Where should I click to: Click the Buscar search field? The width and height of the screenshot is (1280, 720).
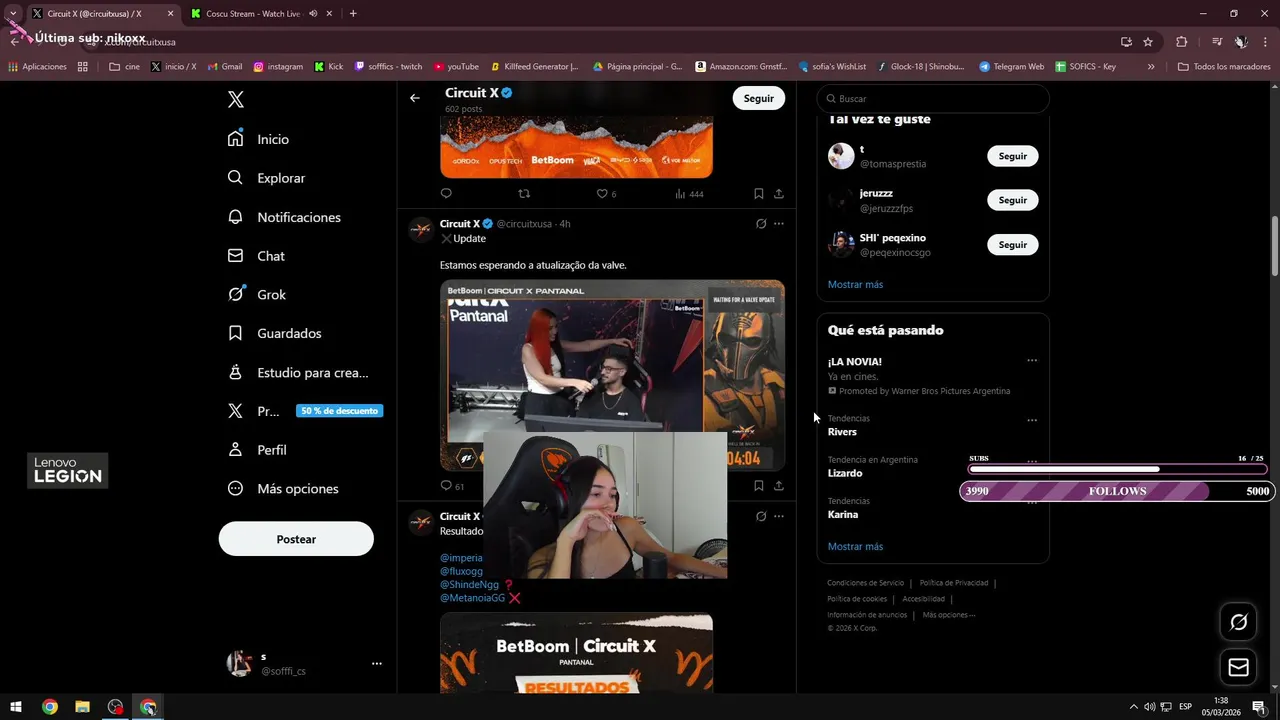click(933, 99)
